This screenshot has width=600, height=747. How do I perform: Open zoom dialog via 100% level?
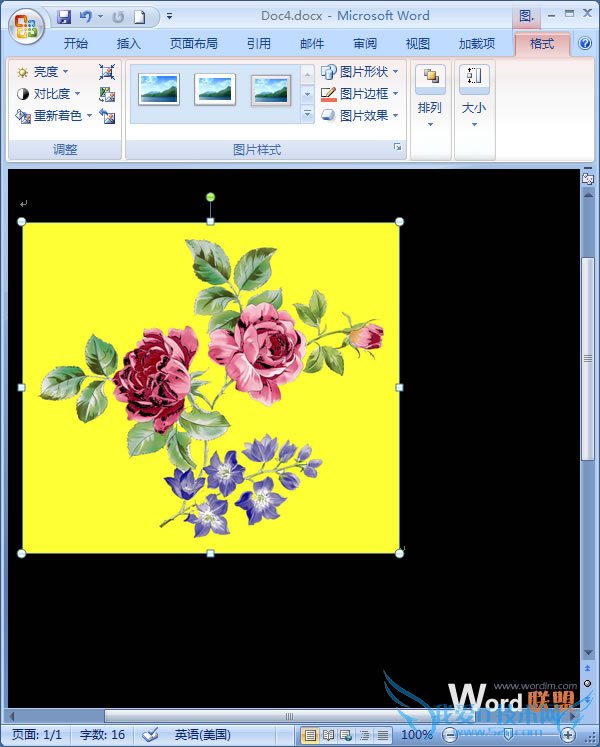click(x=416, y=735)
